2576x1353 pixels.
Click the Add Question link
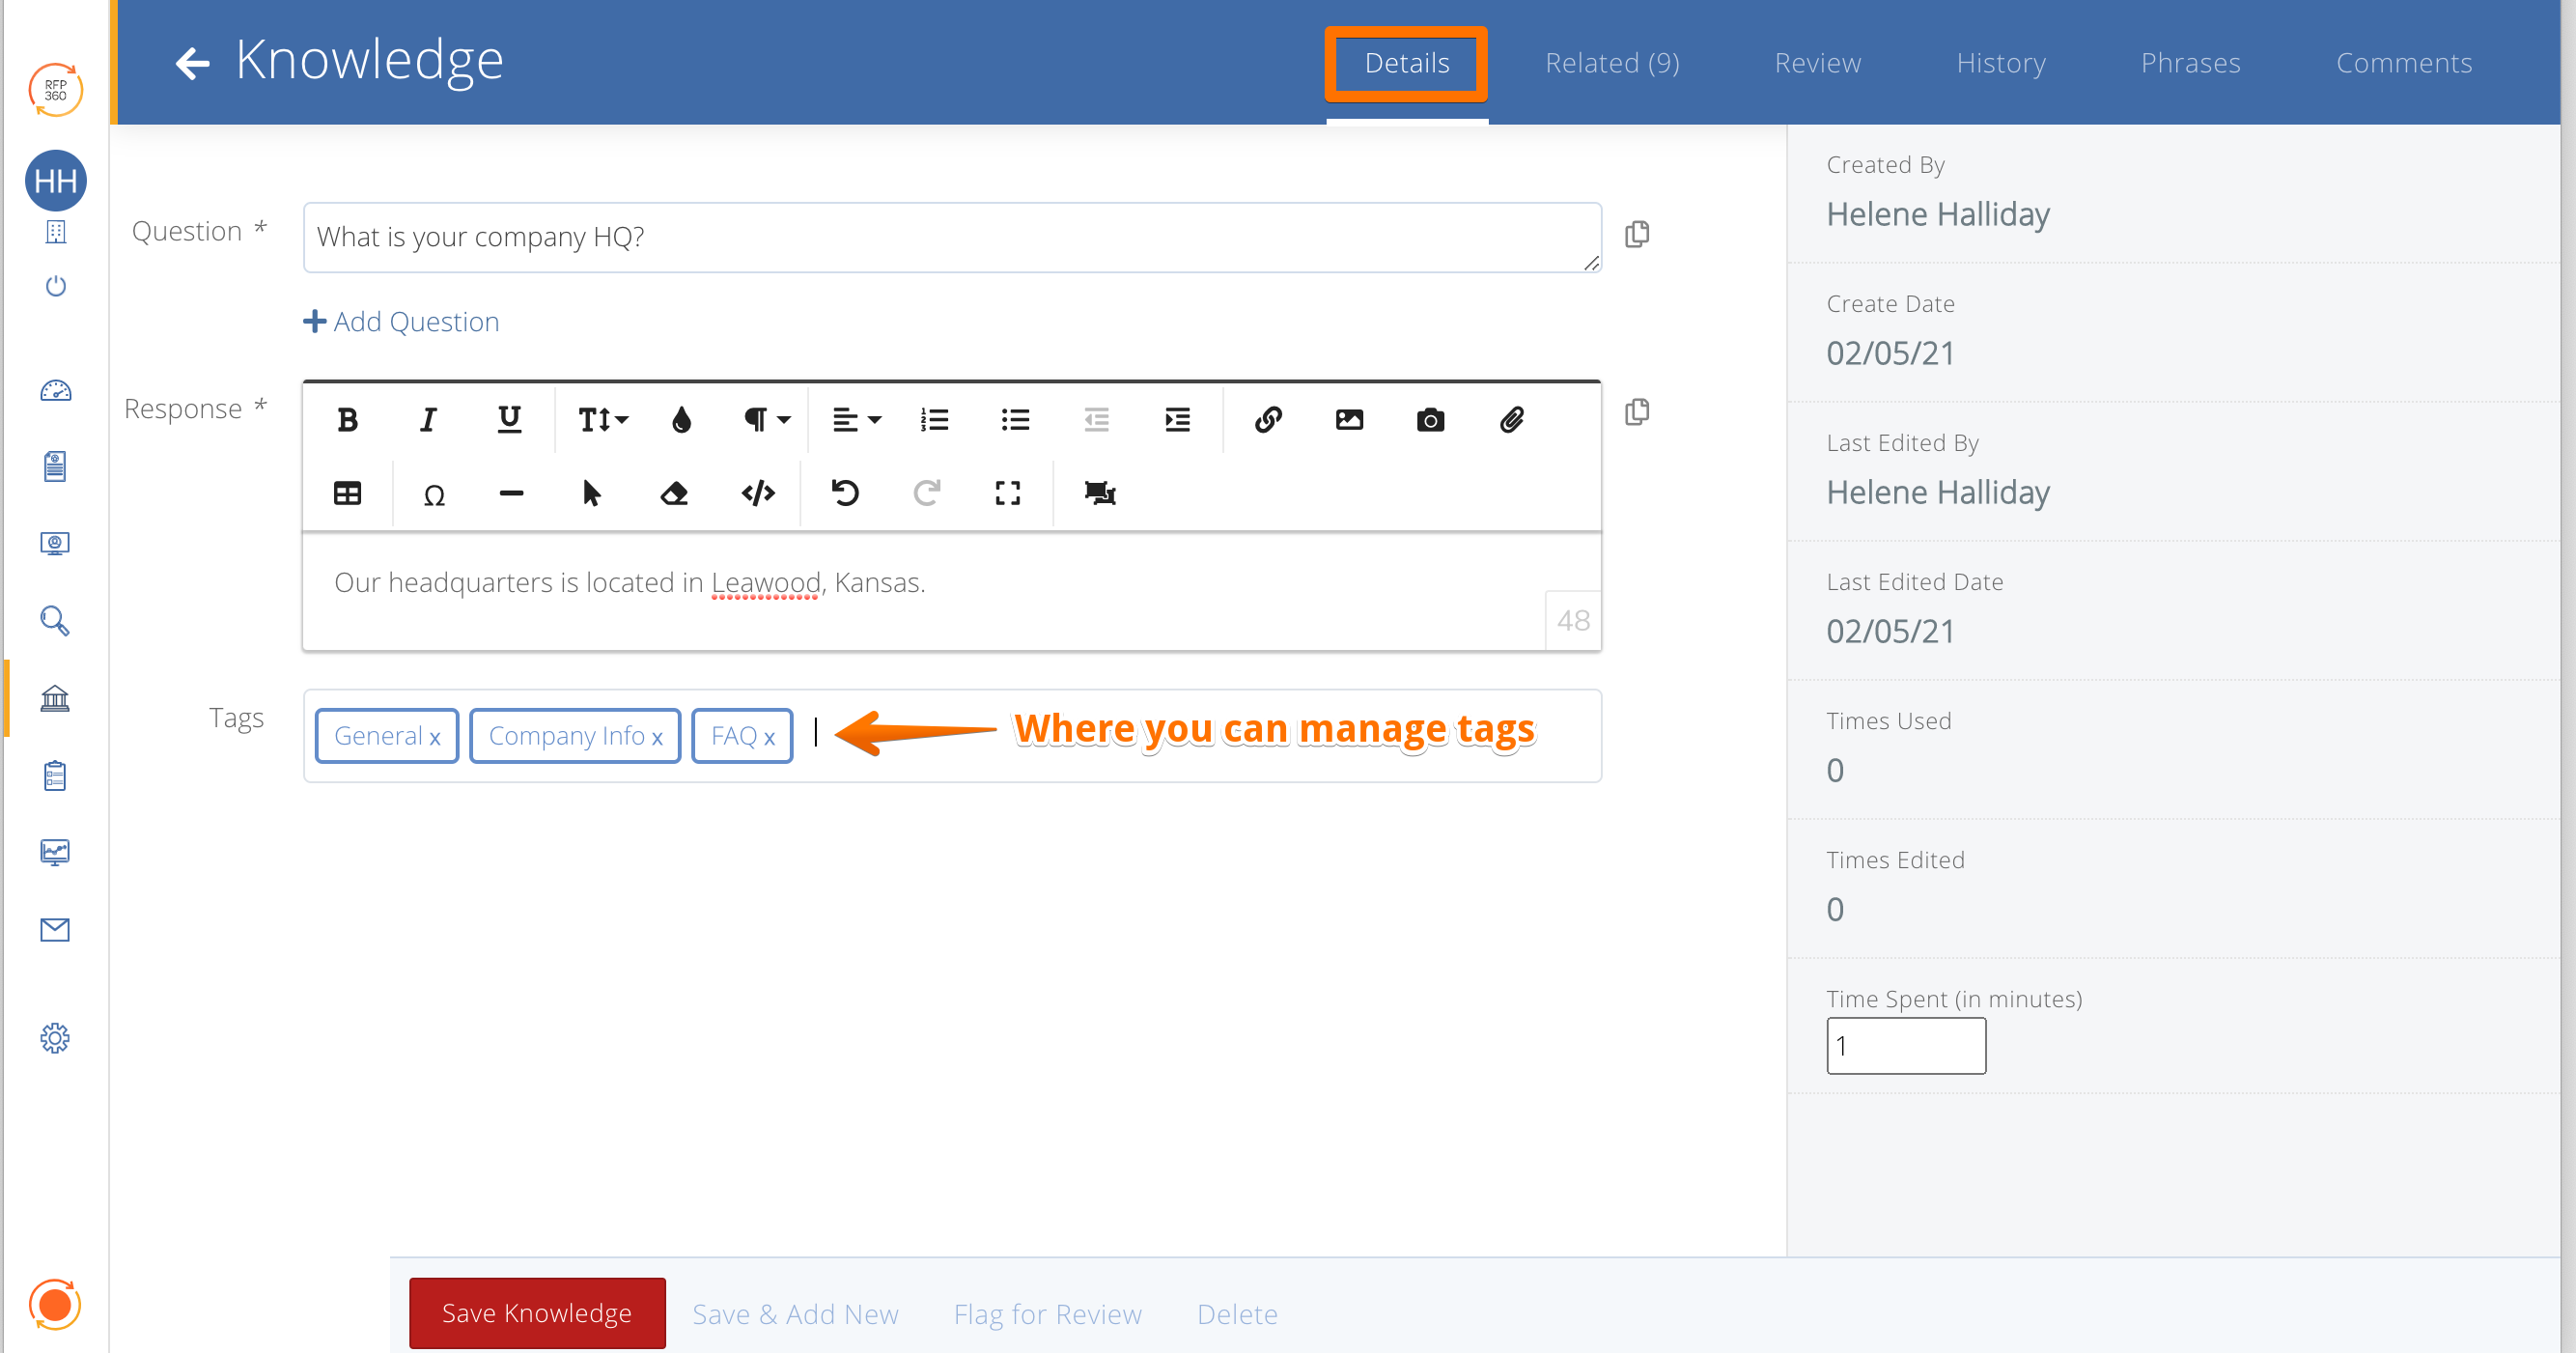401,322
